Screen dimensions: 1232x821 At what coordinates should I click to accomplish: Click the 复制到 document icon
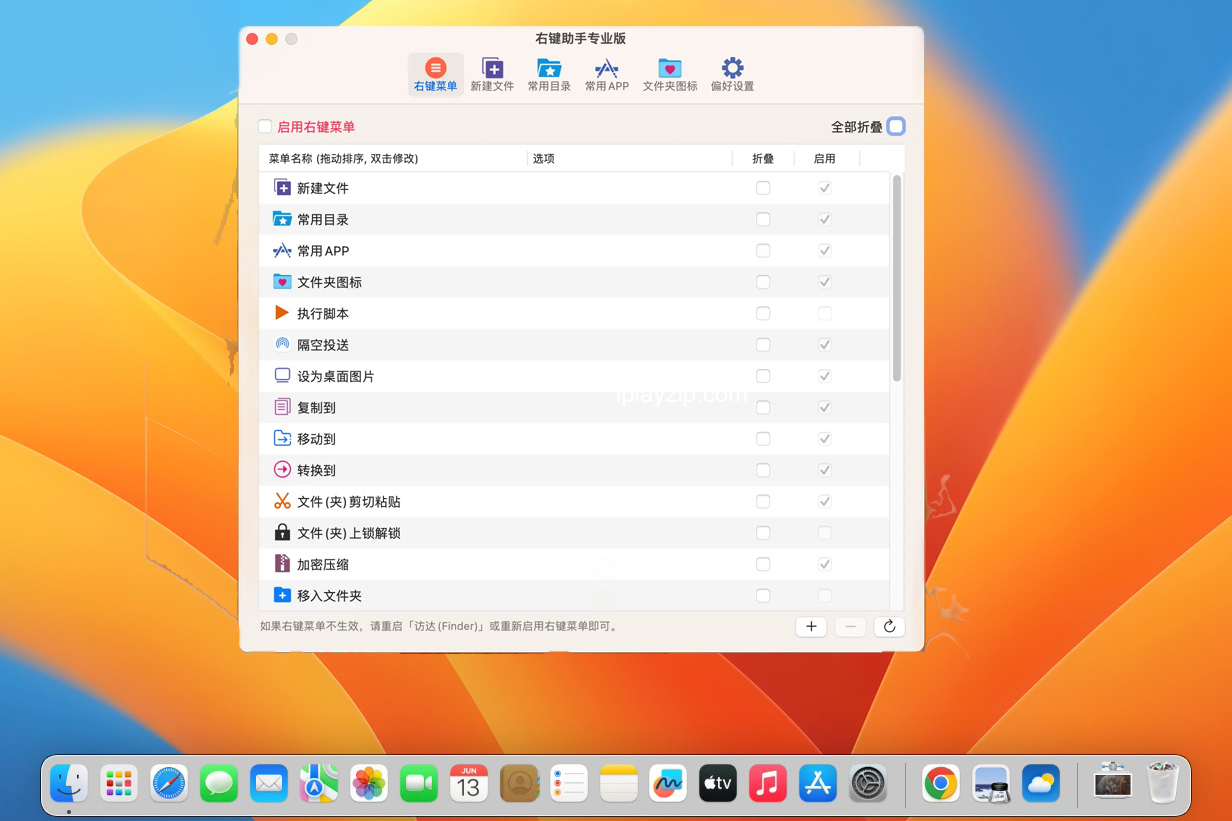(282, 407)
